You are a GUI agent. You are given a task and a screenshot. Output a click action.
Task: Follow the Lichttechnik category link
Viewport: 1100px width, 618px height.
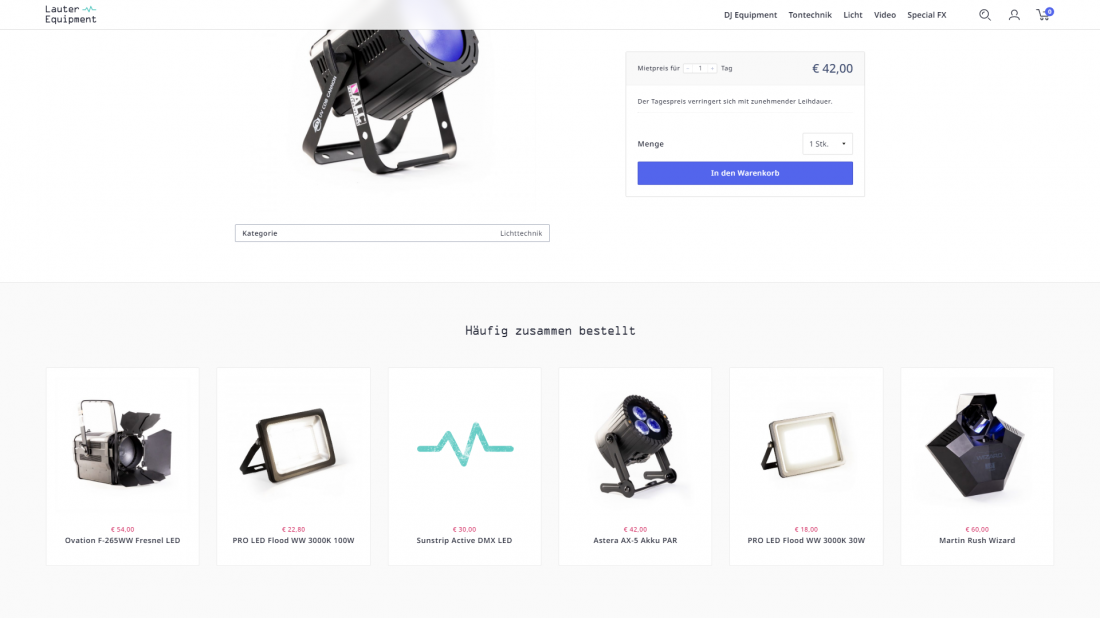pos(521,233)
